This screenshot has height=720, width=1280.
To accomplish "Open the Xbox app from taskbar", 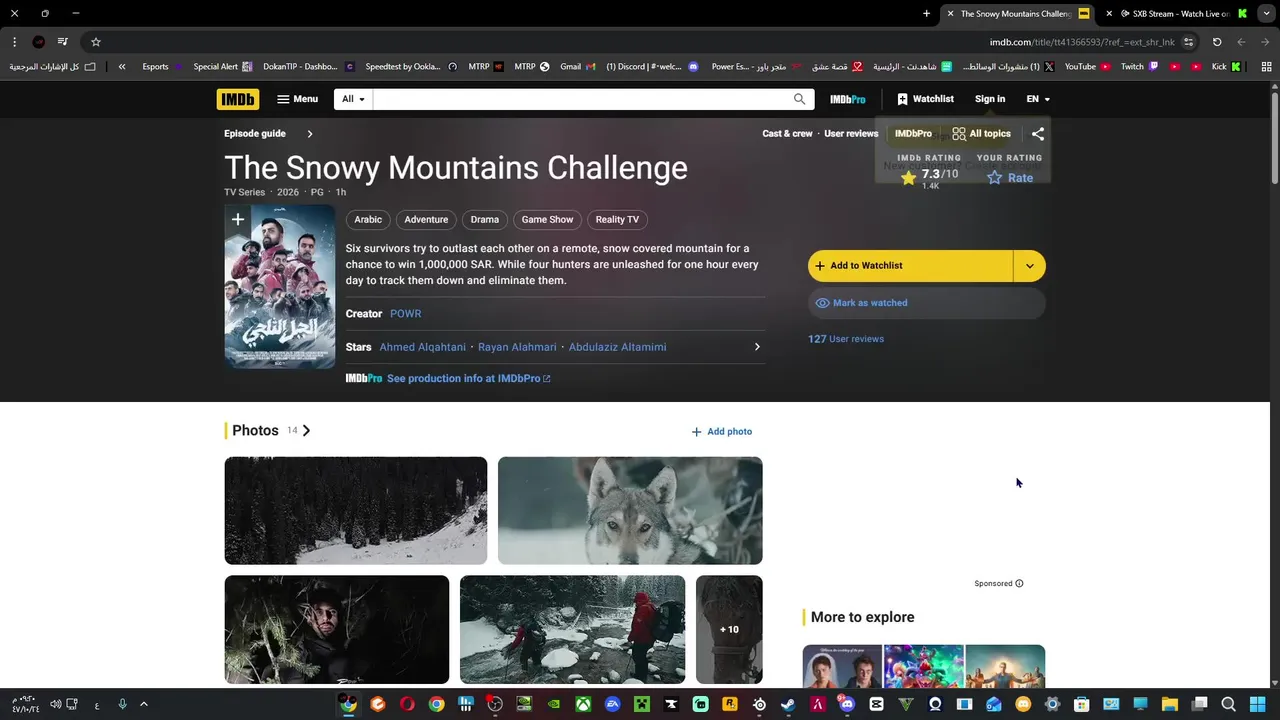I will coord(583,704).
